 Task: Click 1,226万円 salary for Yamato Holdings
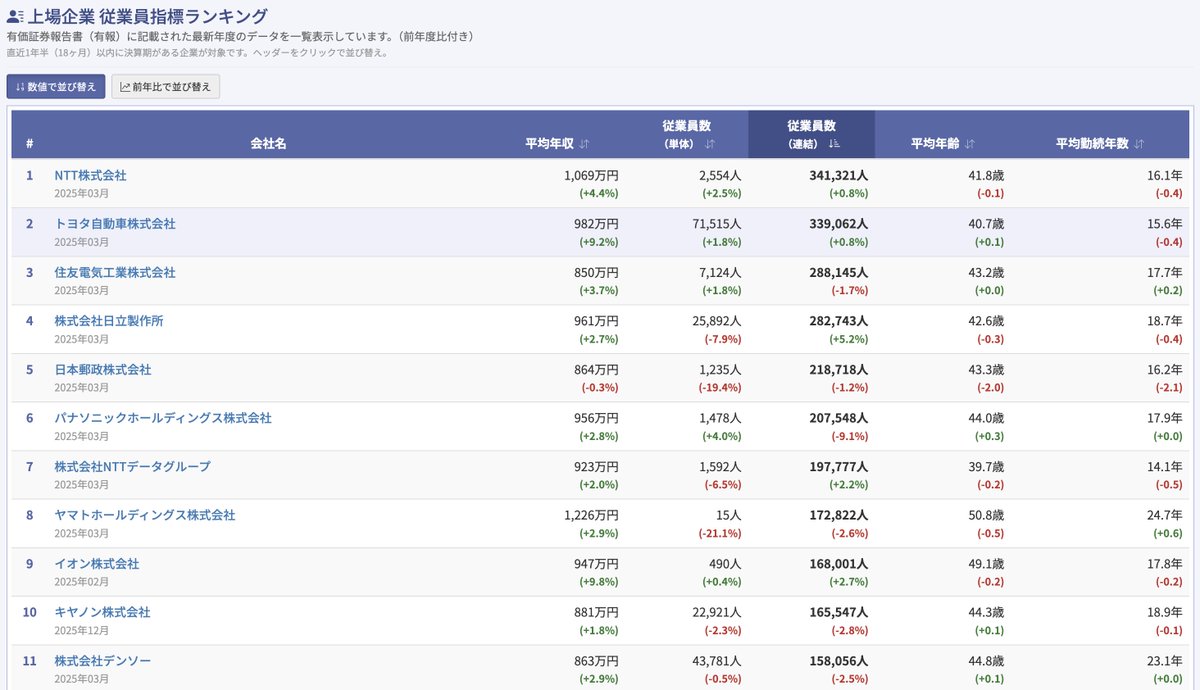pos(591,515)
